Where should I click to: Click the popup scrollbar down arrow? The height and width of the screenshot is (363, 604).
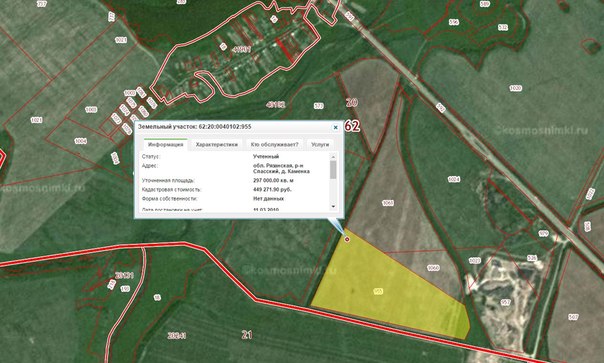(x=333, y=207)
